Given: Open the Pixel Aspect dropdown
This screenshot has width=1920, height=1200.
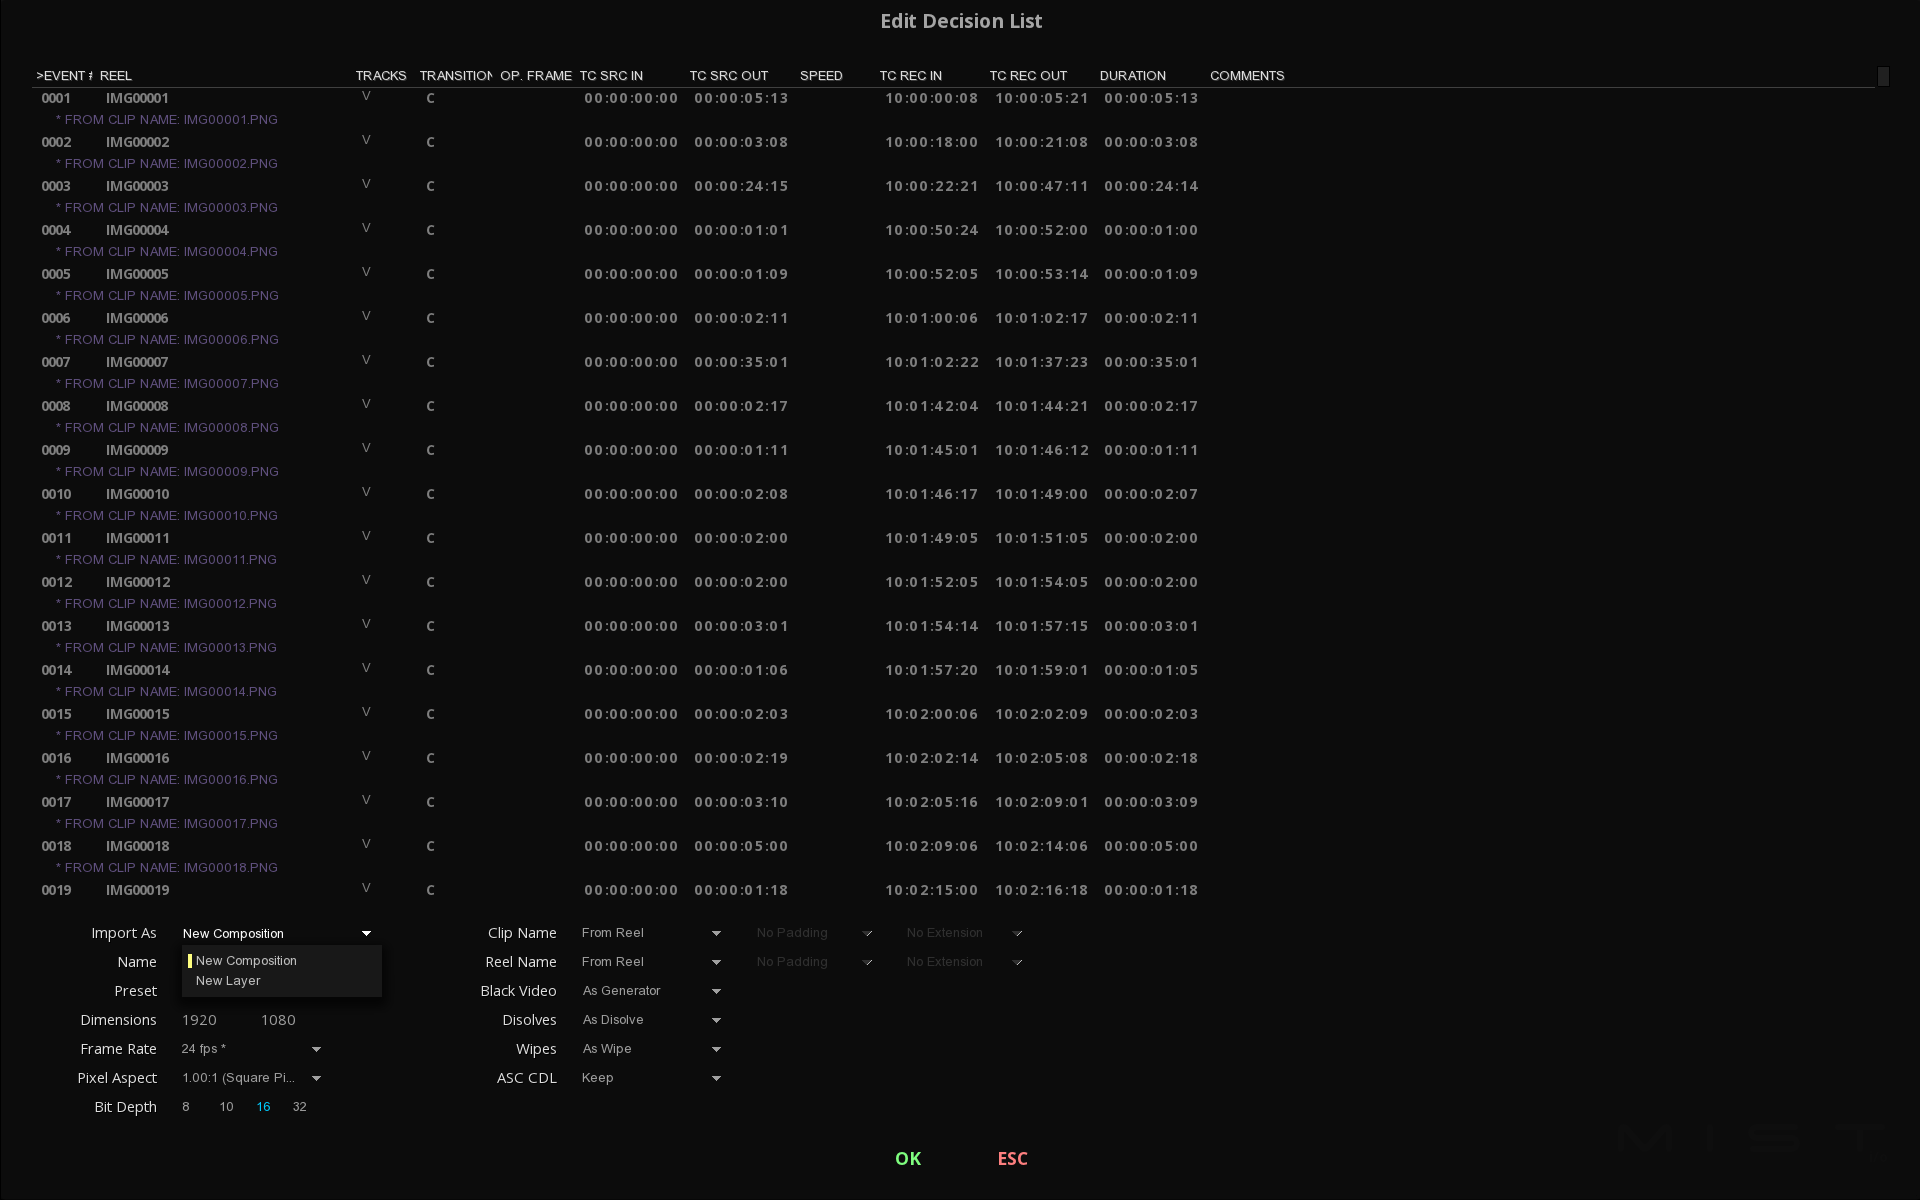Looking at the screenshot, I should tap(316, 1078).
